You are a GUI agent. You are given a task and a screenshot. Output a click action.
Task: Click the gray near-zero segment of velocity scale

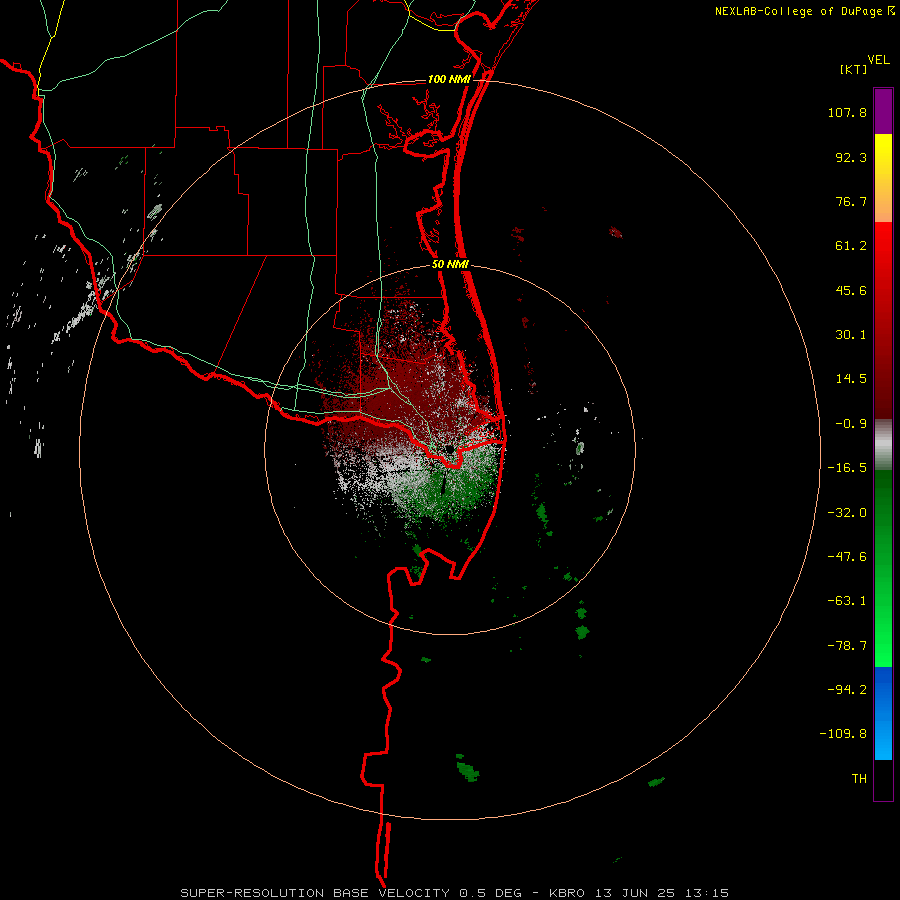pos(883,445)
